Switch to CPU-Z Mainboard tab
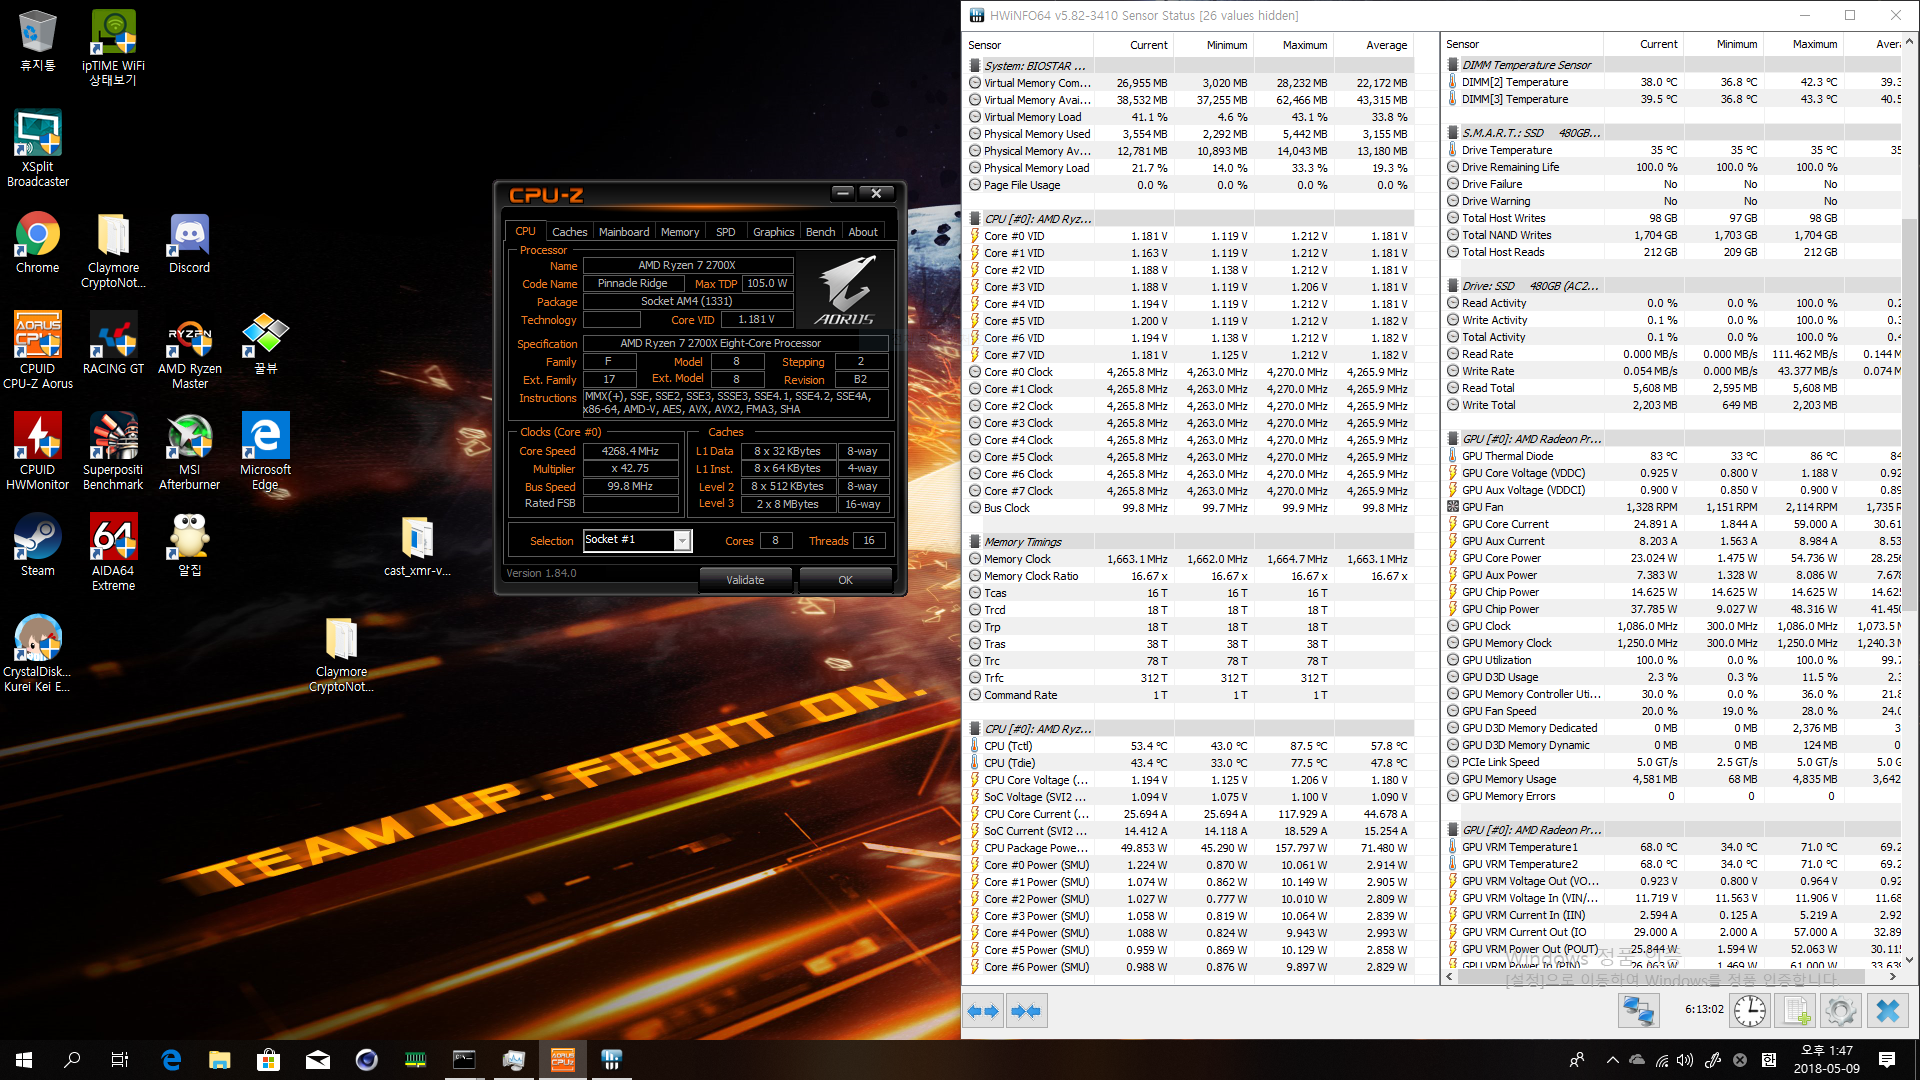Viewport: 1920px width, 1080px height. tap(624, 231)
